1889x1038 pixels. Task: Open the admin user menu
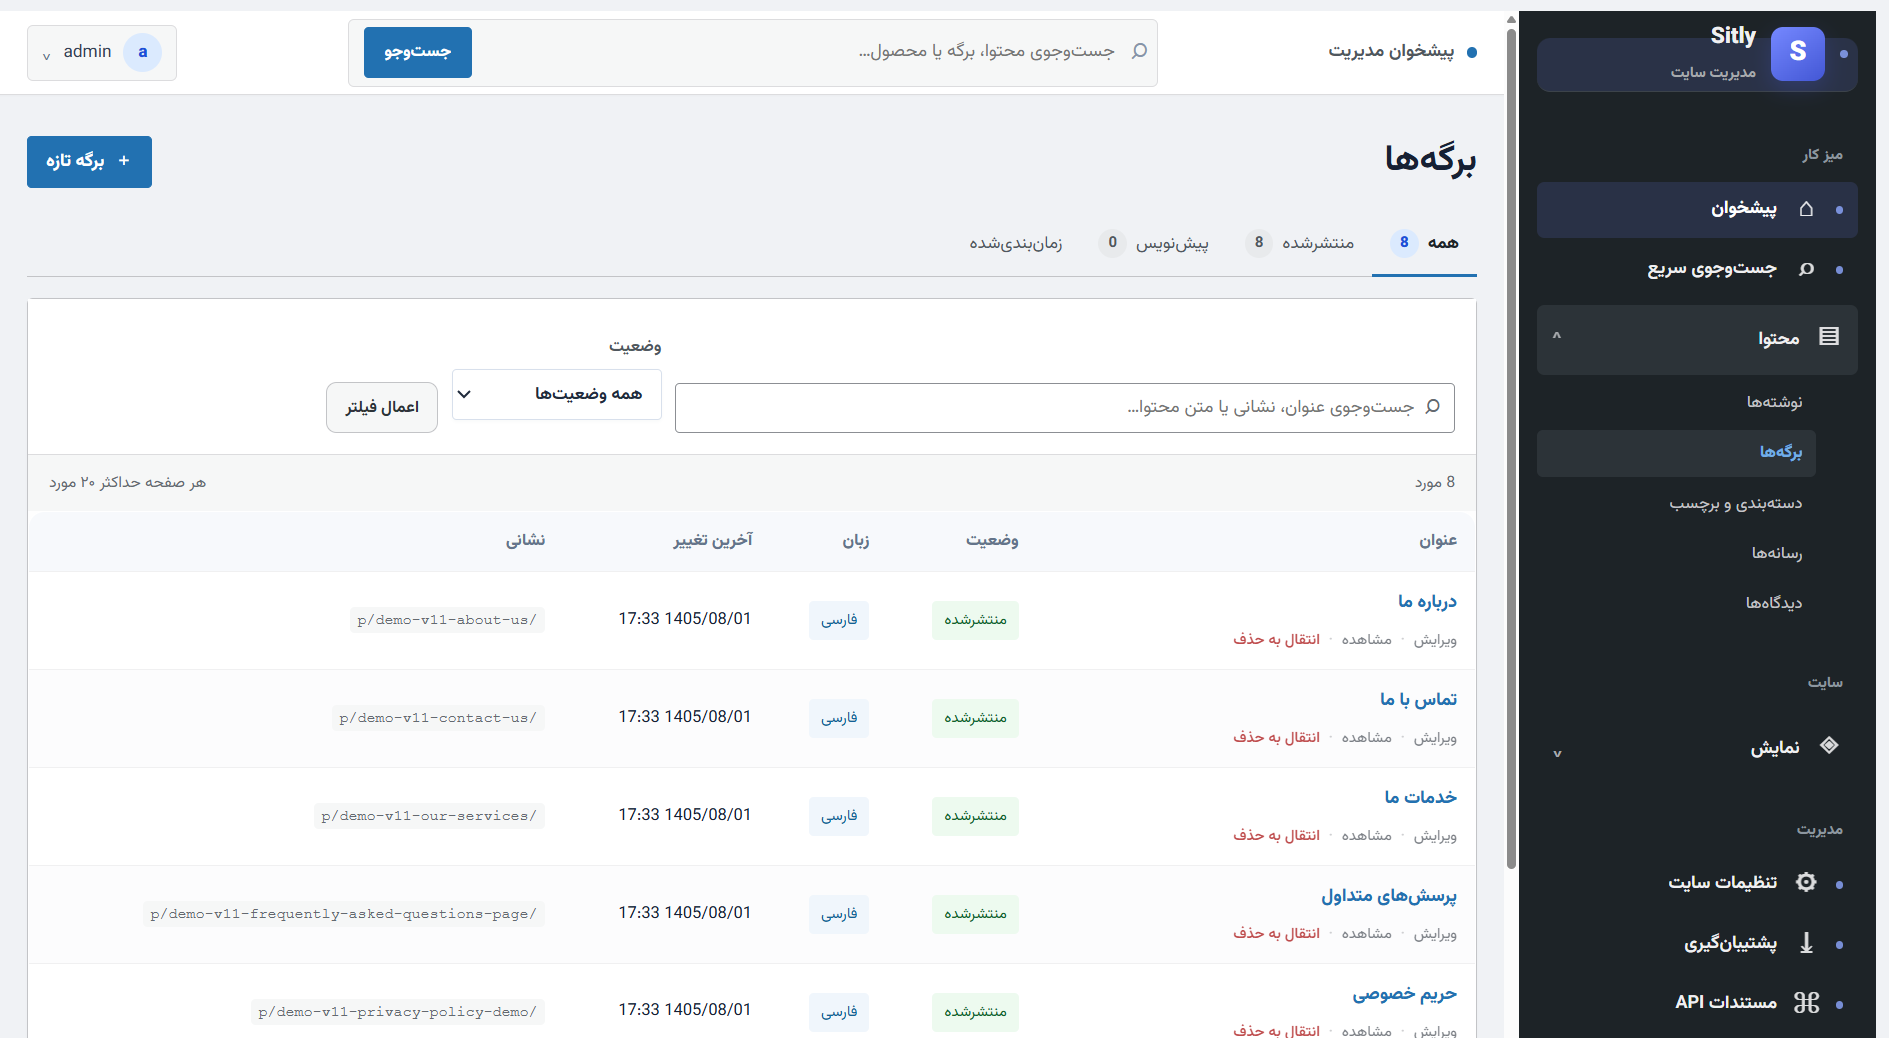click(x=102, y=53)
